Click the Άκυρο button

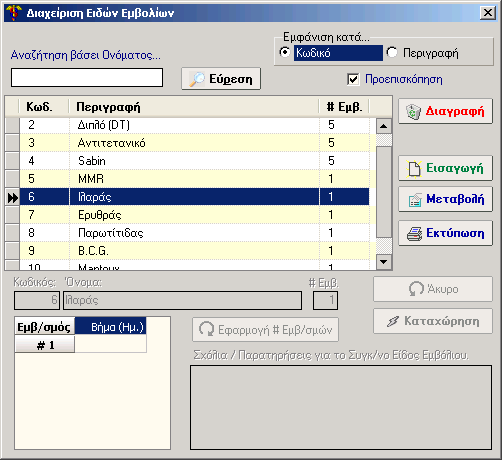(433, 289)
